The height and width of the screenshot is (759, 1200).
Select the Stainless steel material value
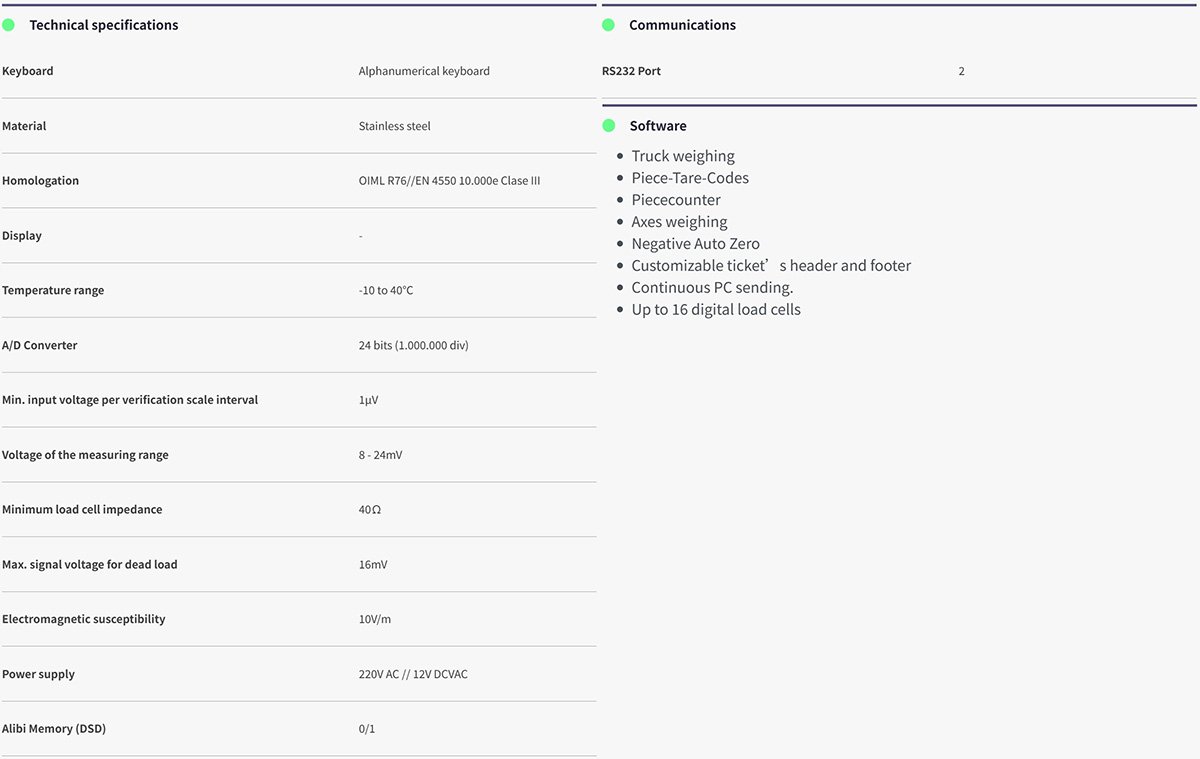[x=395, y=126]
